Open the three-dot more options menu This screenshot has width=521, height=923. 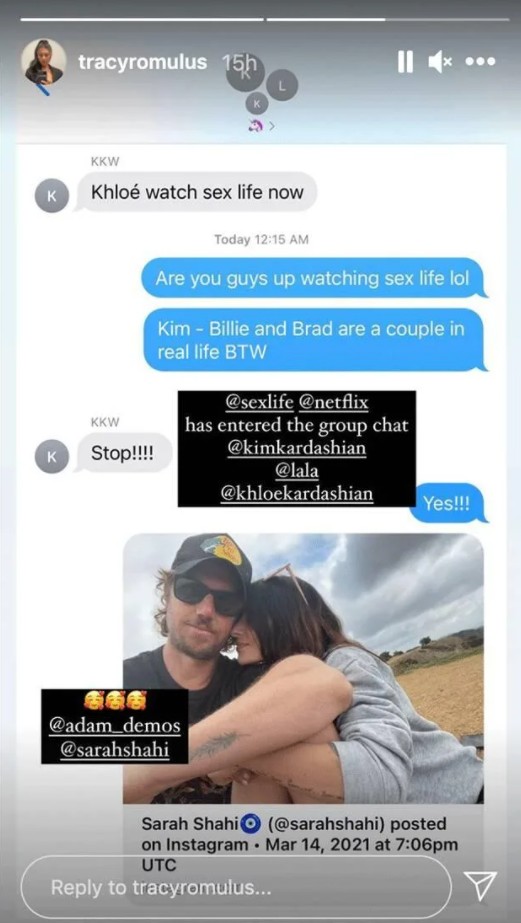click(481, 62)
